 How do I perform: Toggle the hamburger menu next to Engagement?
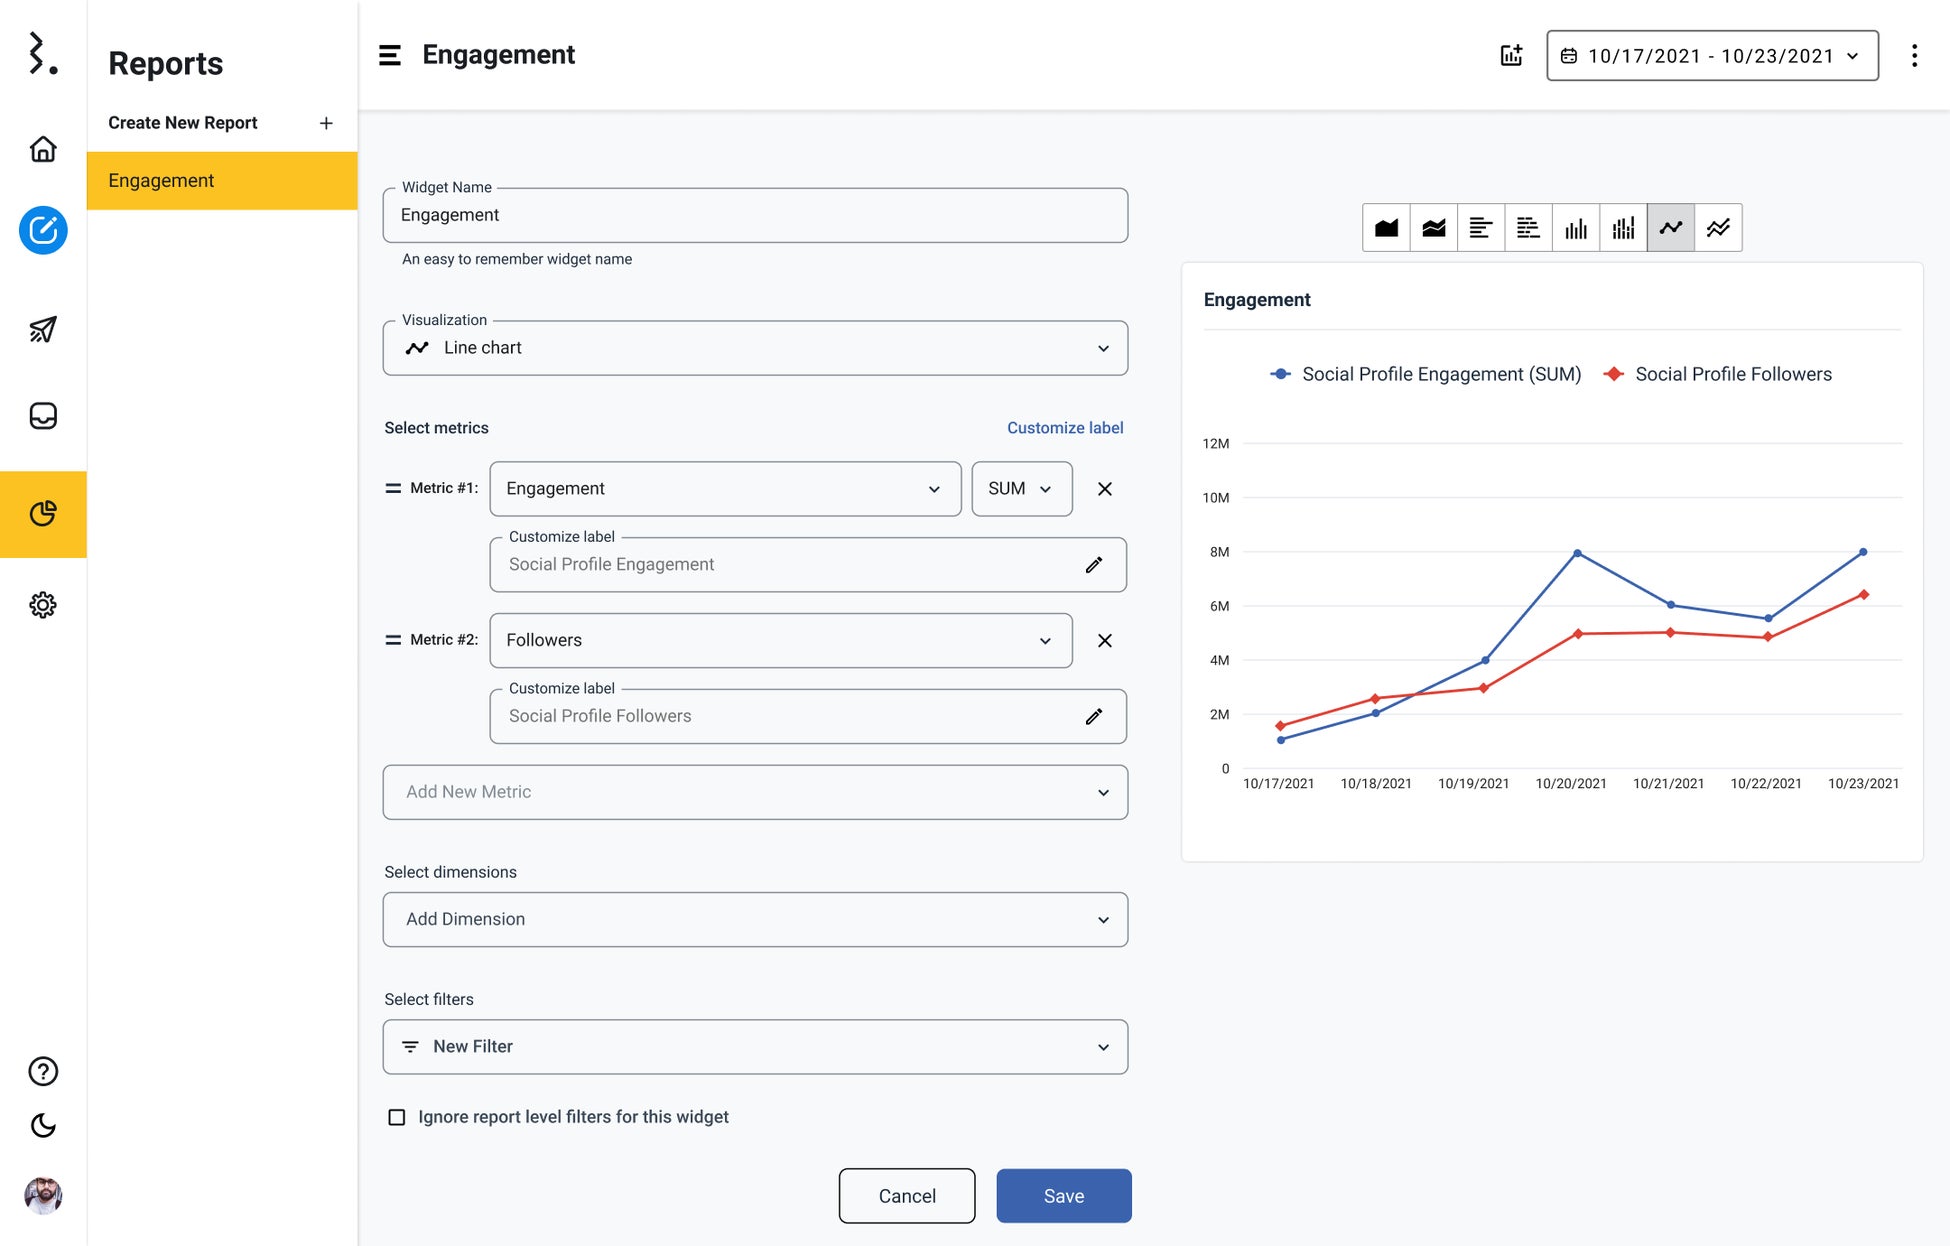pos(390,55)
